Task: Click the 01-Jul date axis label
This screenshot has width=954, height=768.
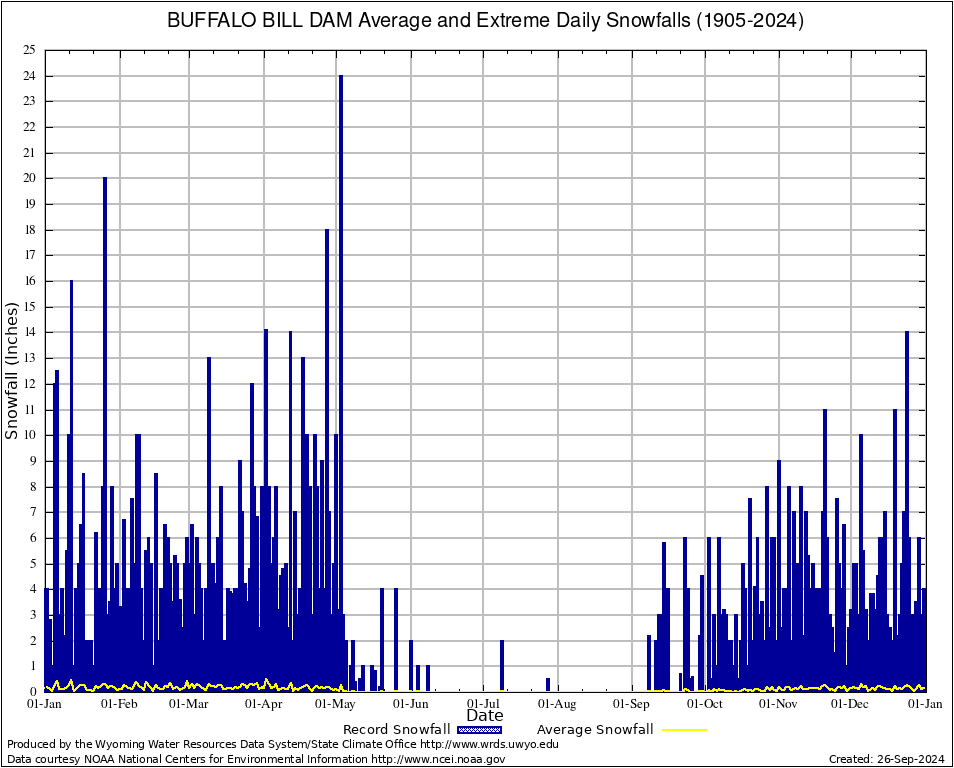Action: click(485, 704)
